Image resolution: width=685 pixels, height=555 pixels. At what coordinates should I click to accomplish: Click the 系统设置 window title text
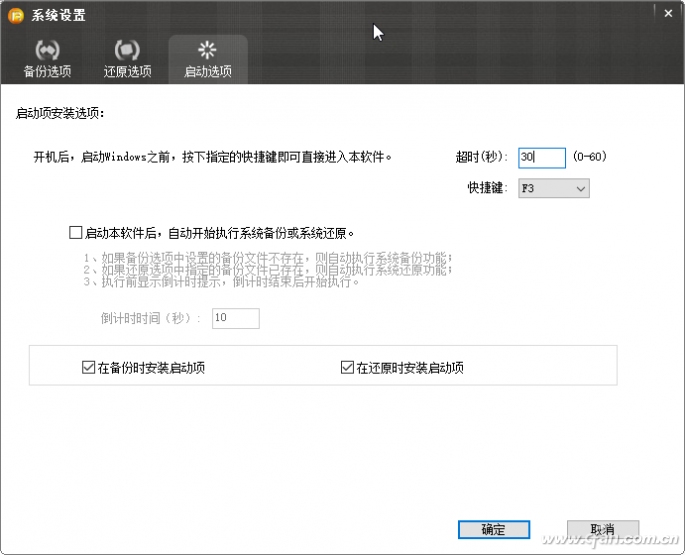[x=59, y=15]
